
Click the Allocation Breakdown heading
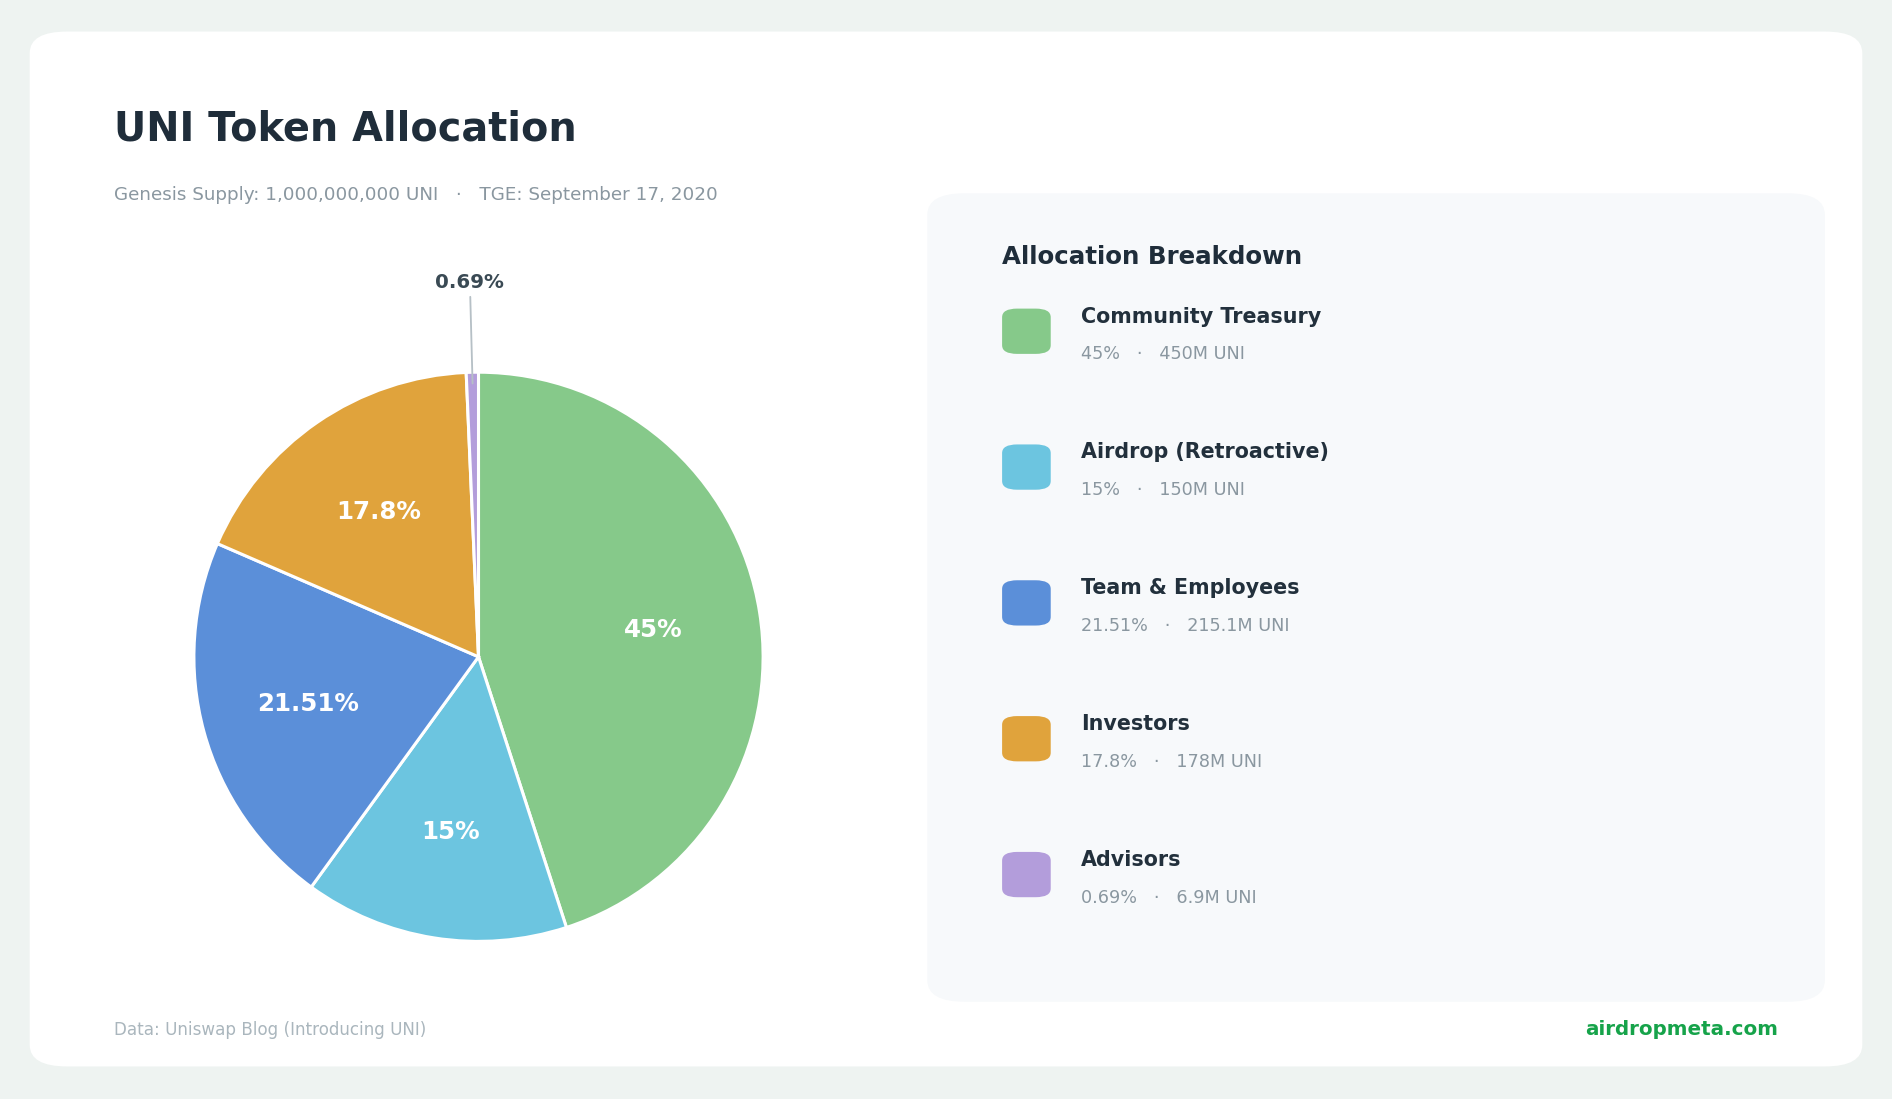(x=1151, y=257)
